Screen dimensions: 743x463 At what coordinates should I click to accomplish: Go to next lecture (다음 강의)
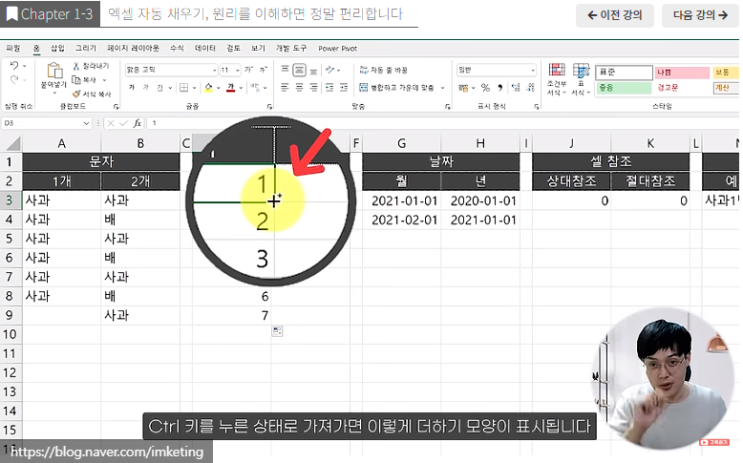(x=700, y=15)
